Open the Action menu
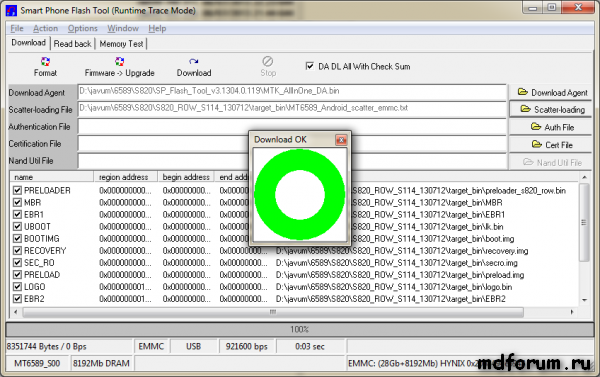The width and height of the screenshot is (600, 377). coord(45,28)
